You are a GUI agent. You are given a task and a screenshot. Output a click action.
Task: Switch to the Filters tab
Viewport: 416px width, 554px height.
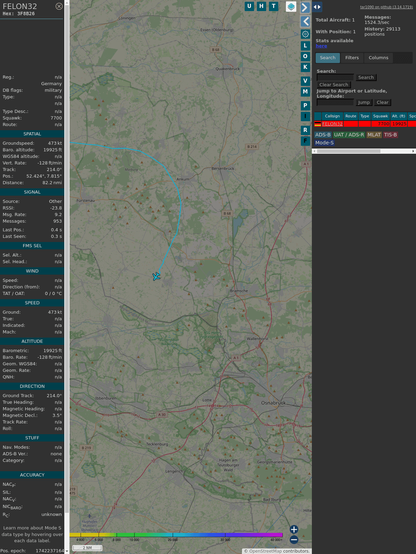click(x=352, y=58)
